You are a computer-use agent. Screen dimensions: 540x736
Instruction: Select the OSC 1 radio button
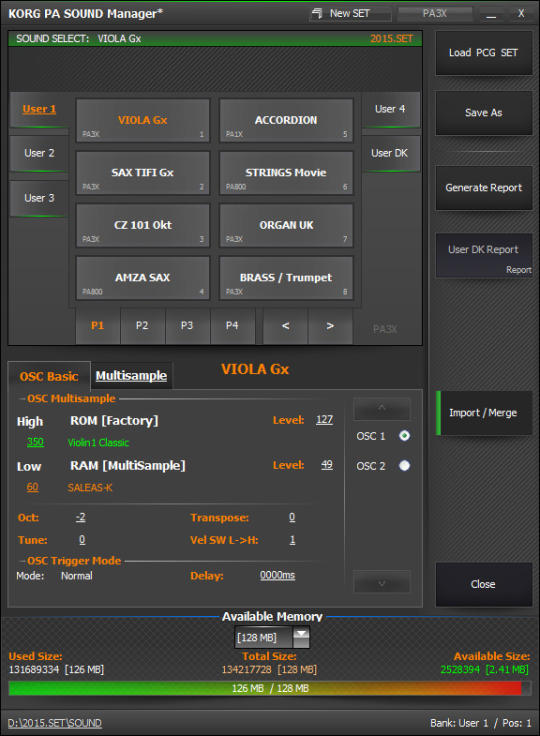[x=404, y=436]
